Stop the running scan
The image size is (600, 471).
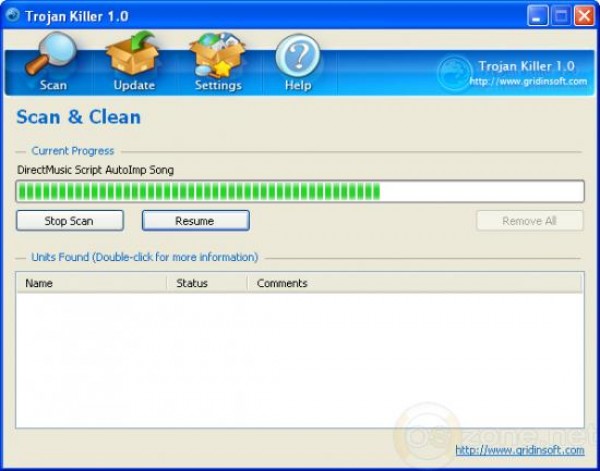[x=70, y=221]
